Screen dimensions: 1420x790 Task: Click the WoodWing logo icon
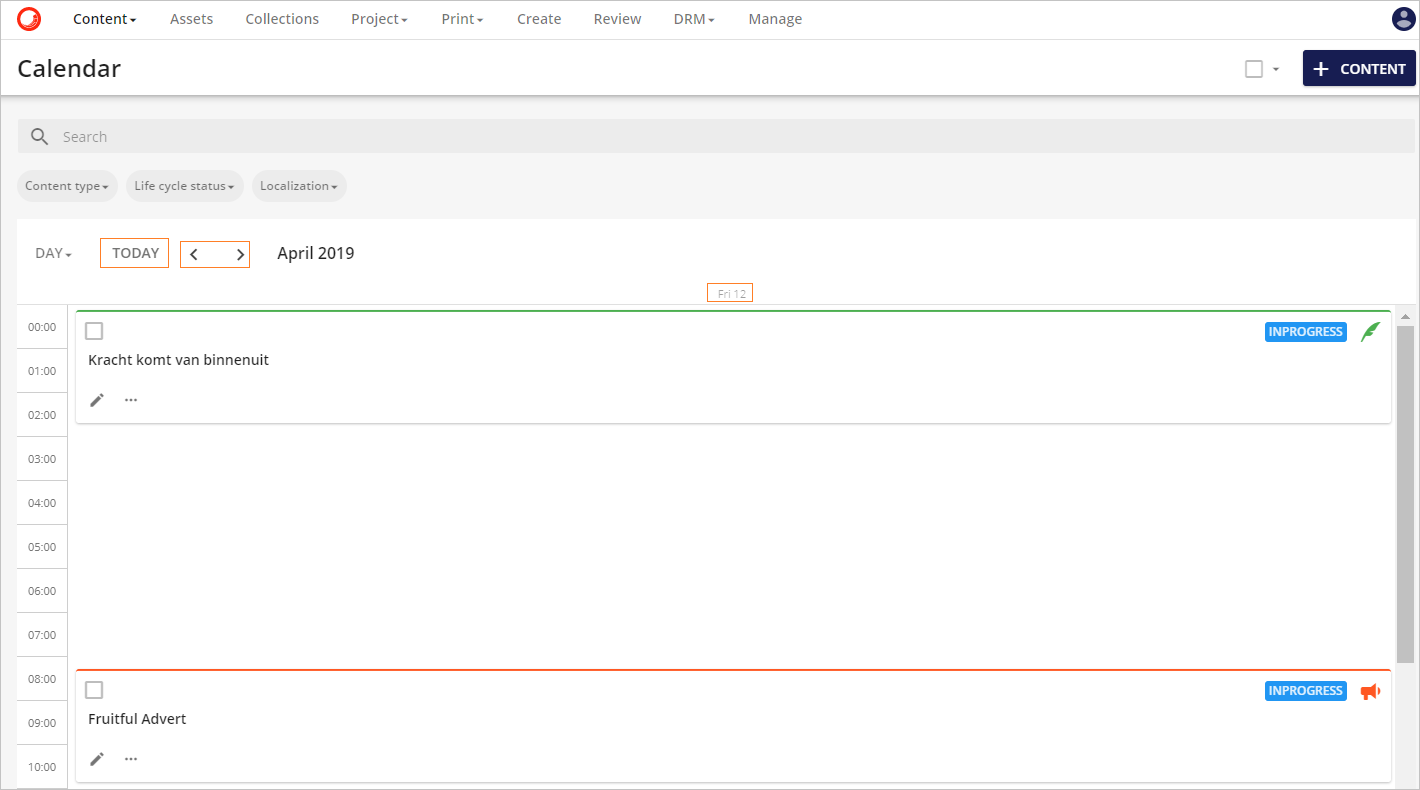[28, 18]
